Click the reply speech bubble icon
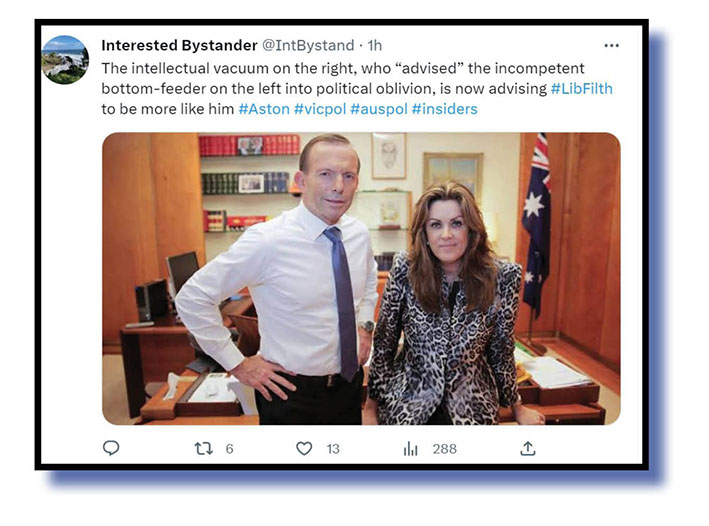 point(111,448)
